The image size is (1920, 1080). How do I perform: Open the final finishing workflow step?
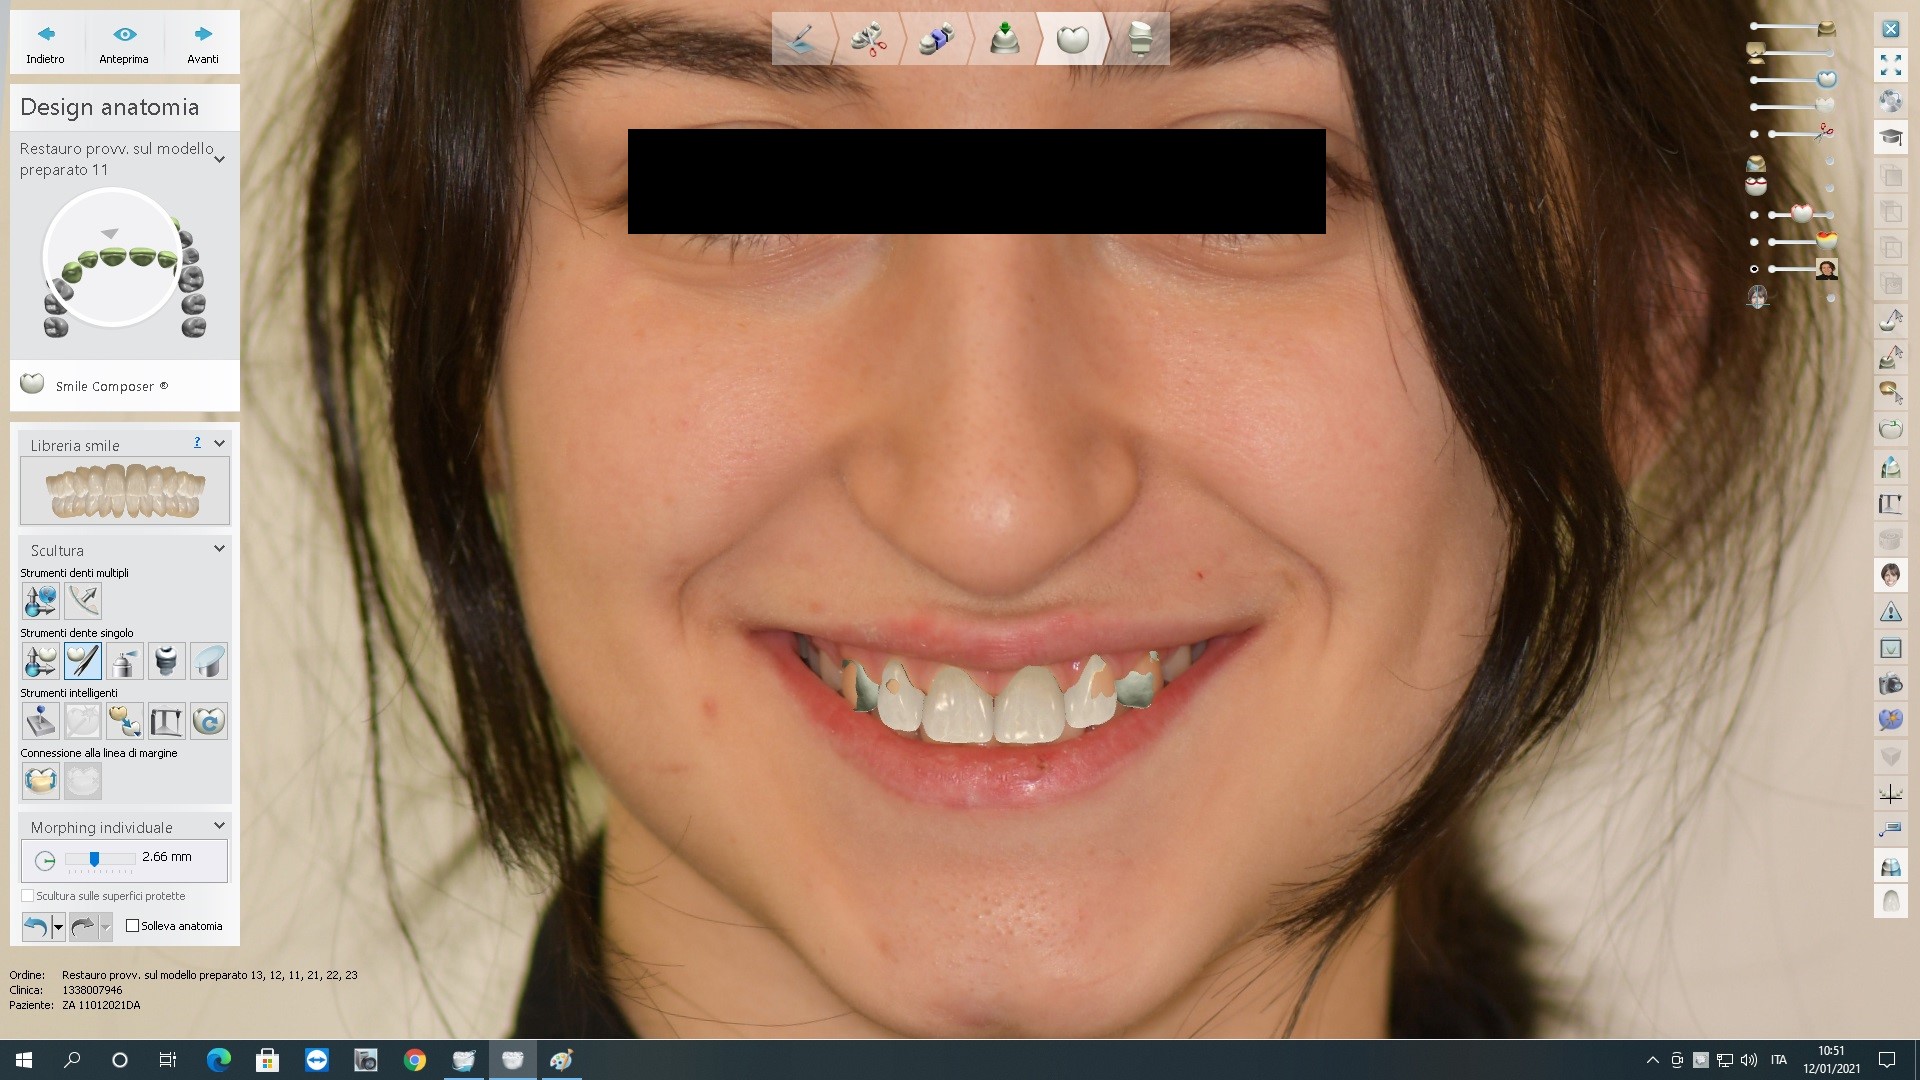(1139, 39)
